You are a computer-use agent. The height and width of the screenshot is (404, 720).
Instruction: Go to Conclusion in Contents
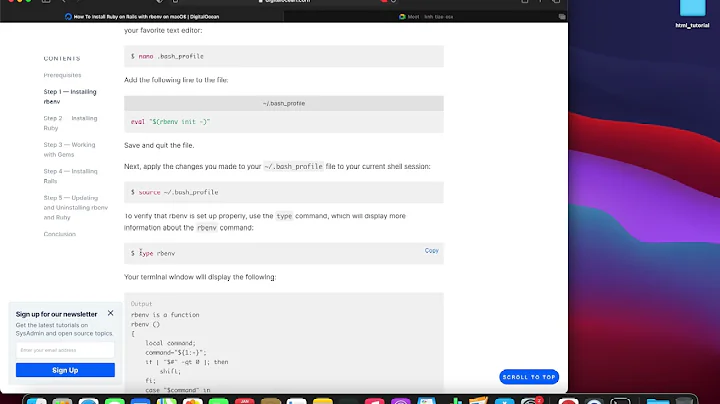(x=60, y=234)
